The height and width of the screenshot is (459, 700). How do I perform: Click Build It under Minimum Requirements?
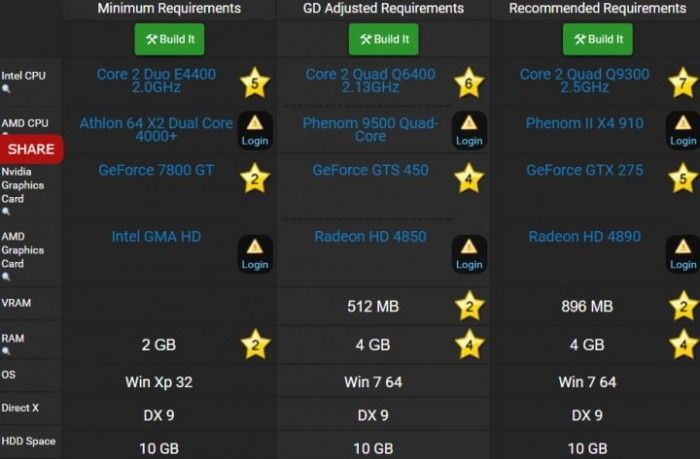170,39
